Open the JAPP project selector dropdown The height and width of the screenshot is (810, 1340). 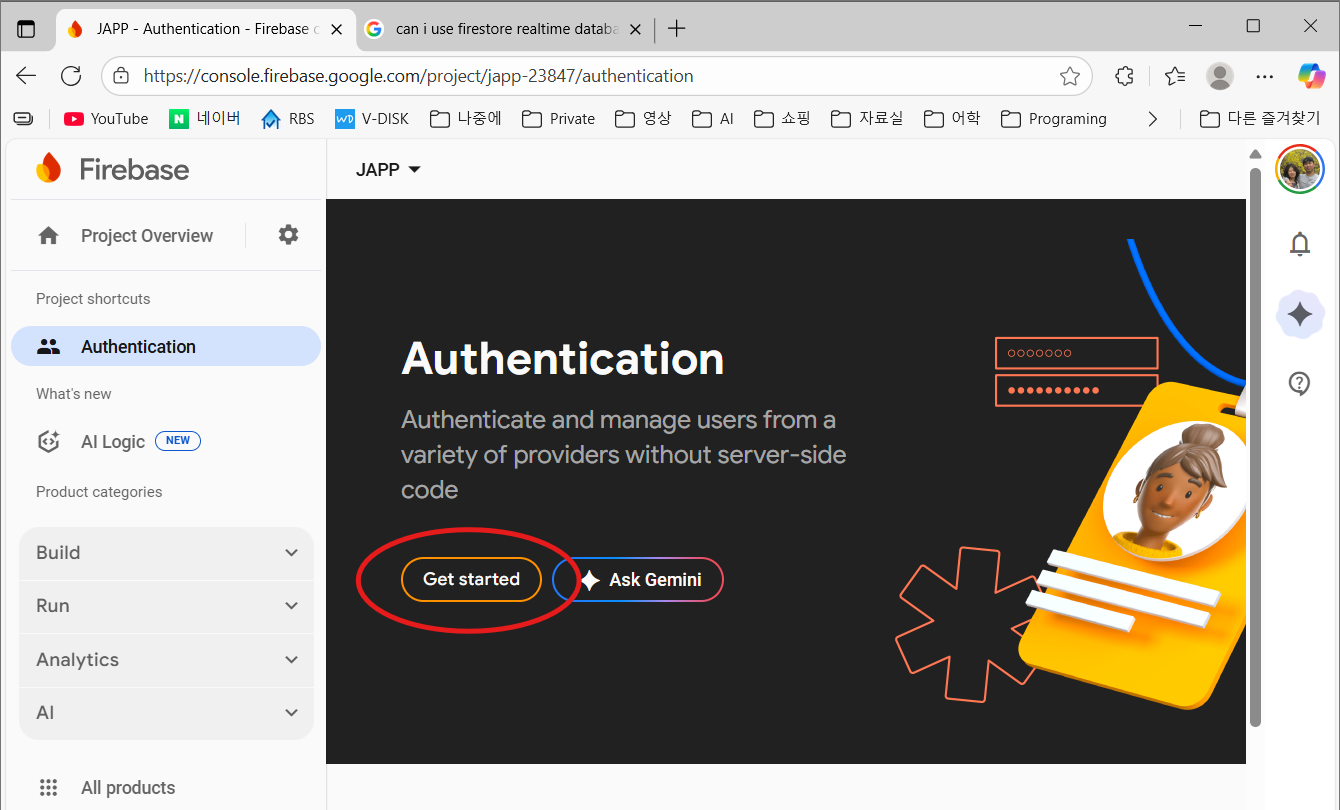[388, 170]
